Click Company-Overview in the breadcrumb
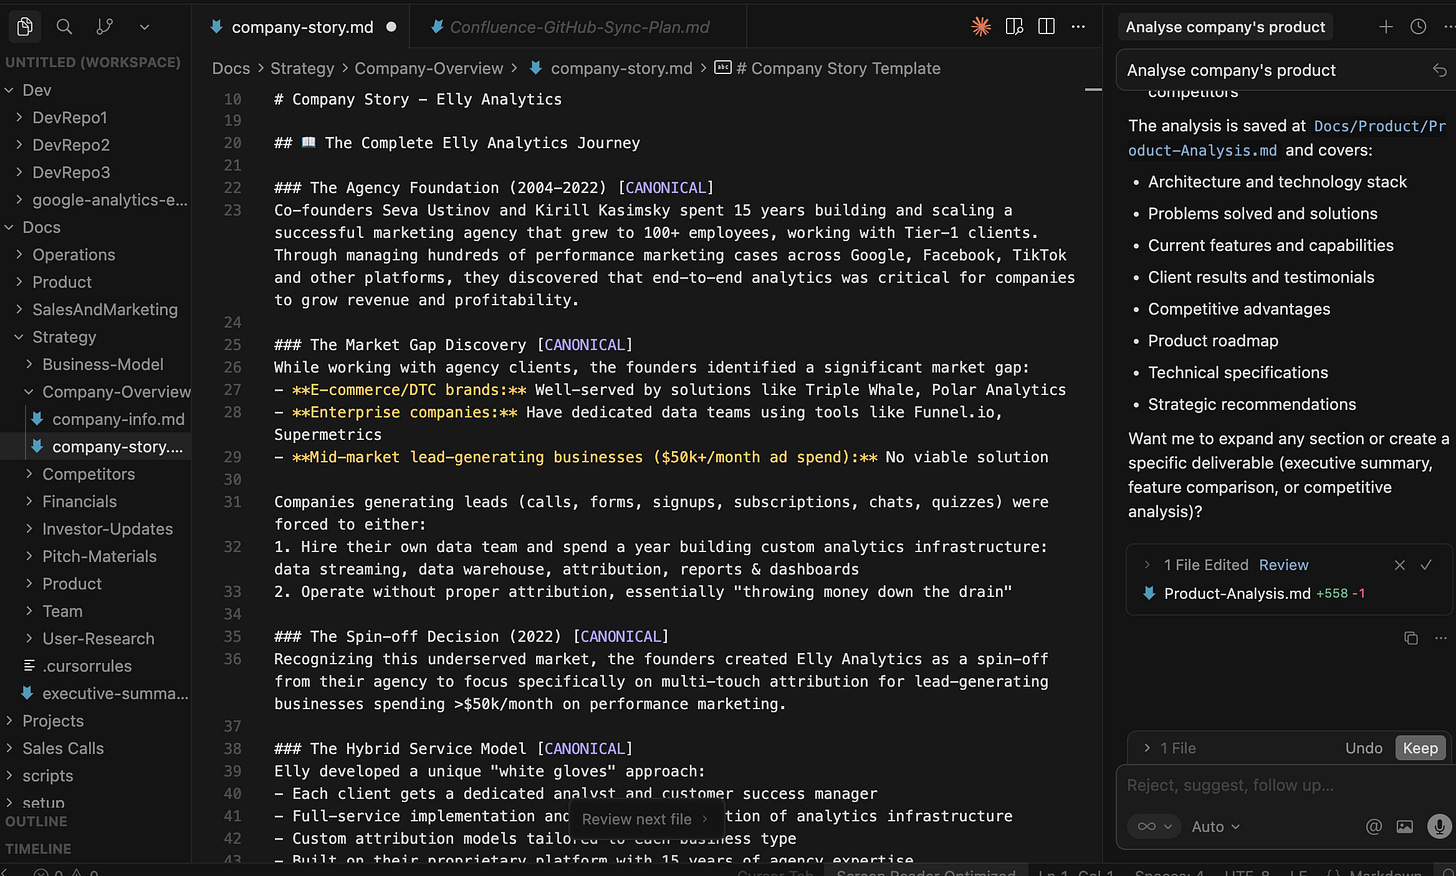Image resolution: width=1456 pixels, height=876 pixels. point(429,68)
